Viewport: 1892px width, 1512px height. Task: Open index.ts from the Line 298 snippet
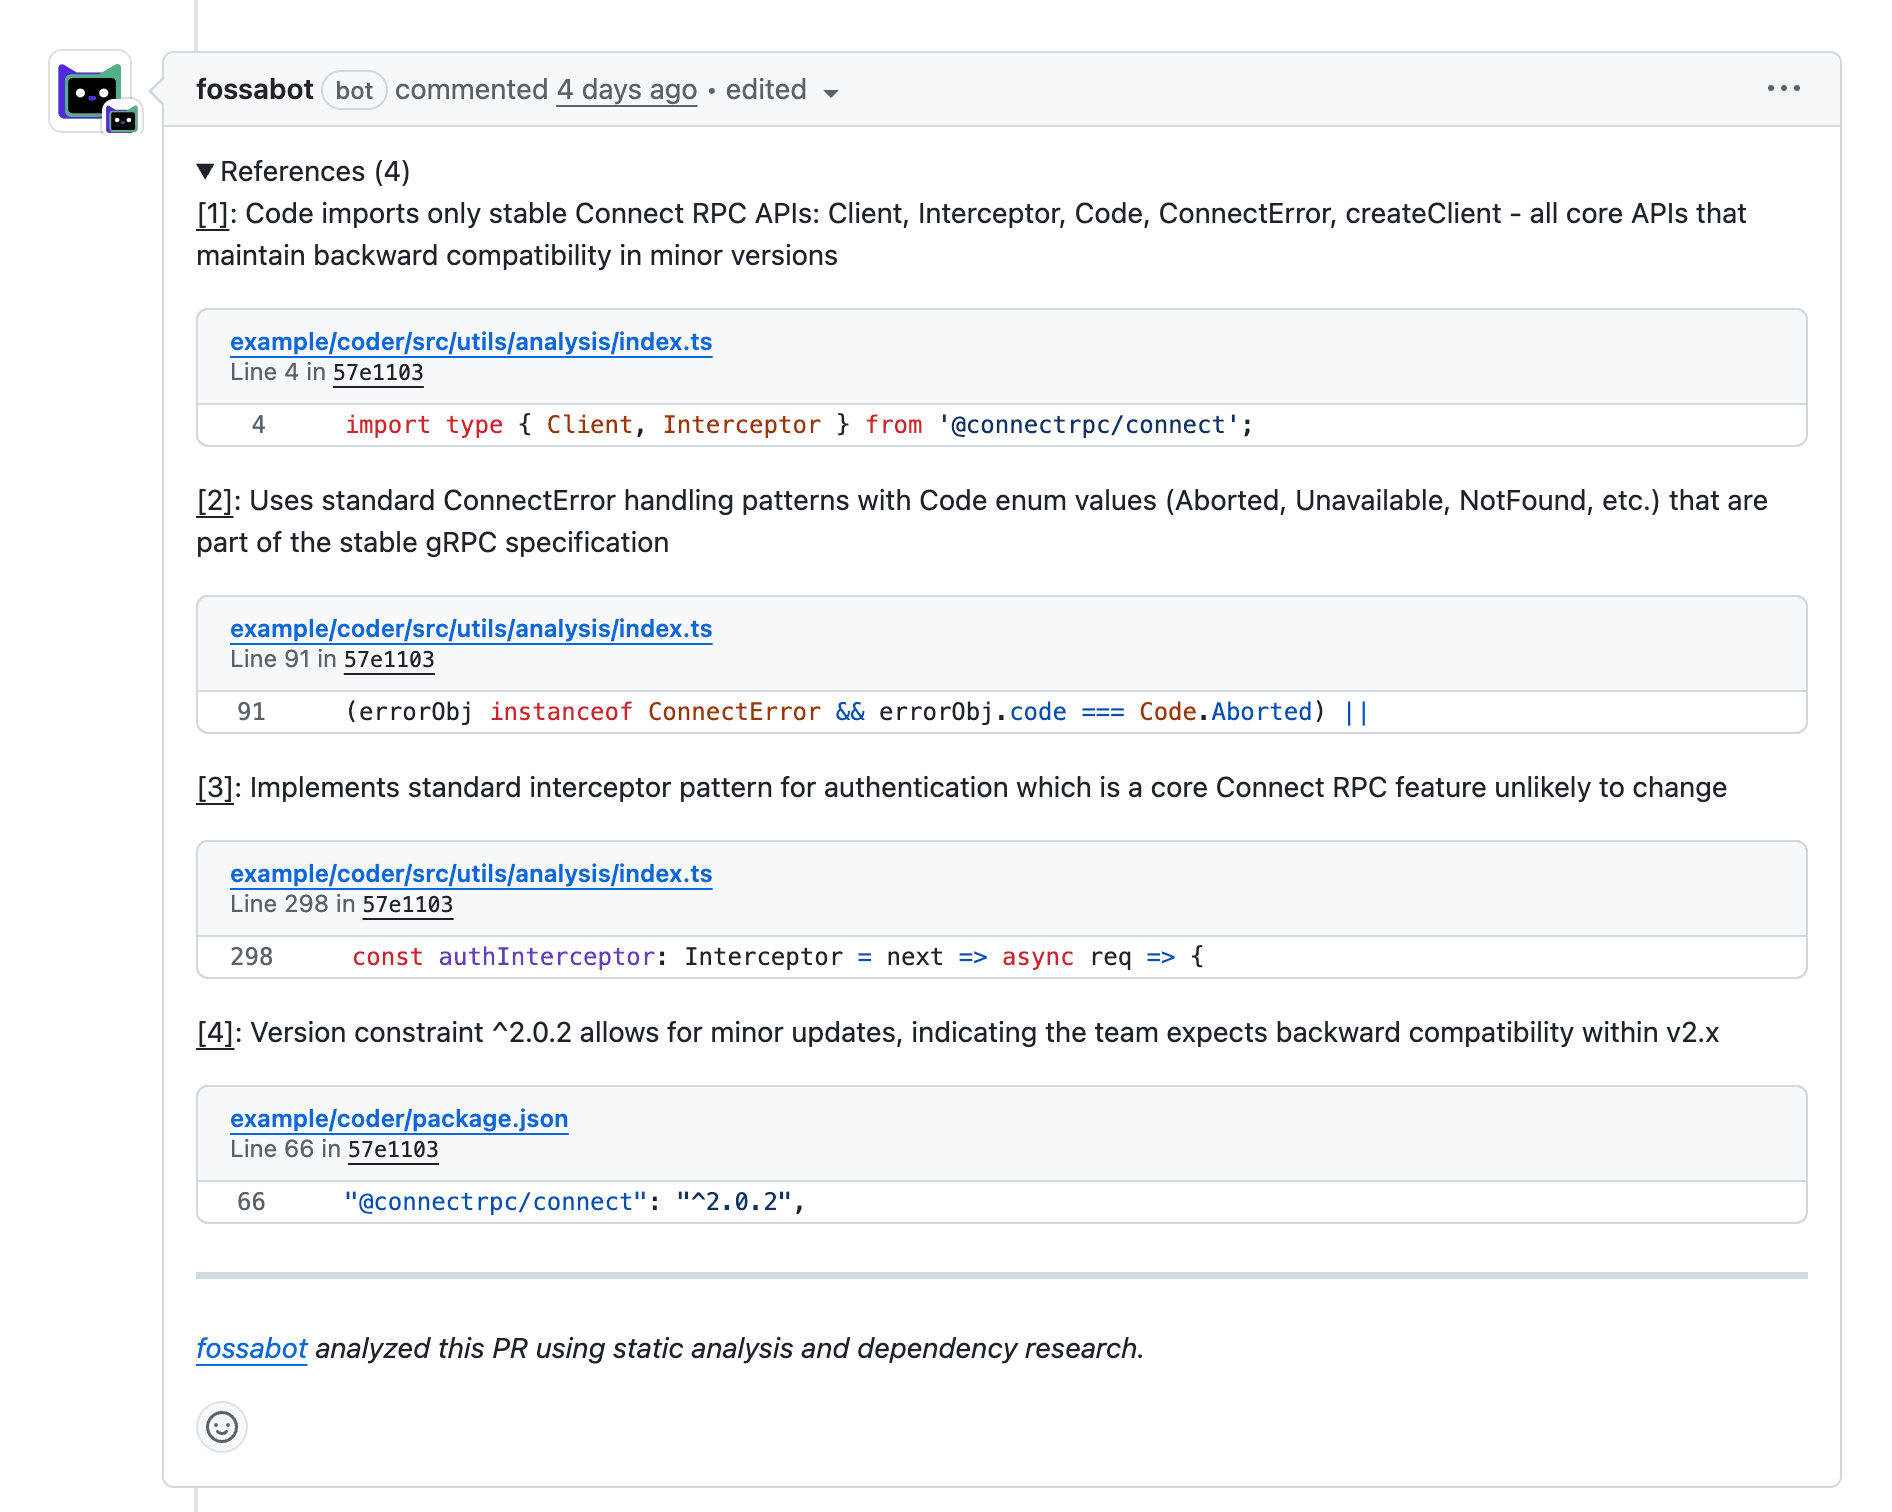click(x=471, y=873)
